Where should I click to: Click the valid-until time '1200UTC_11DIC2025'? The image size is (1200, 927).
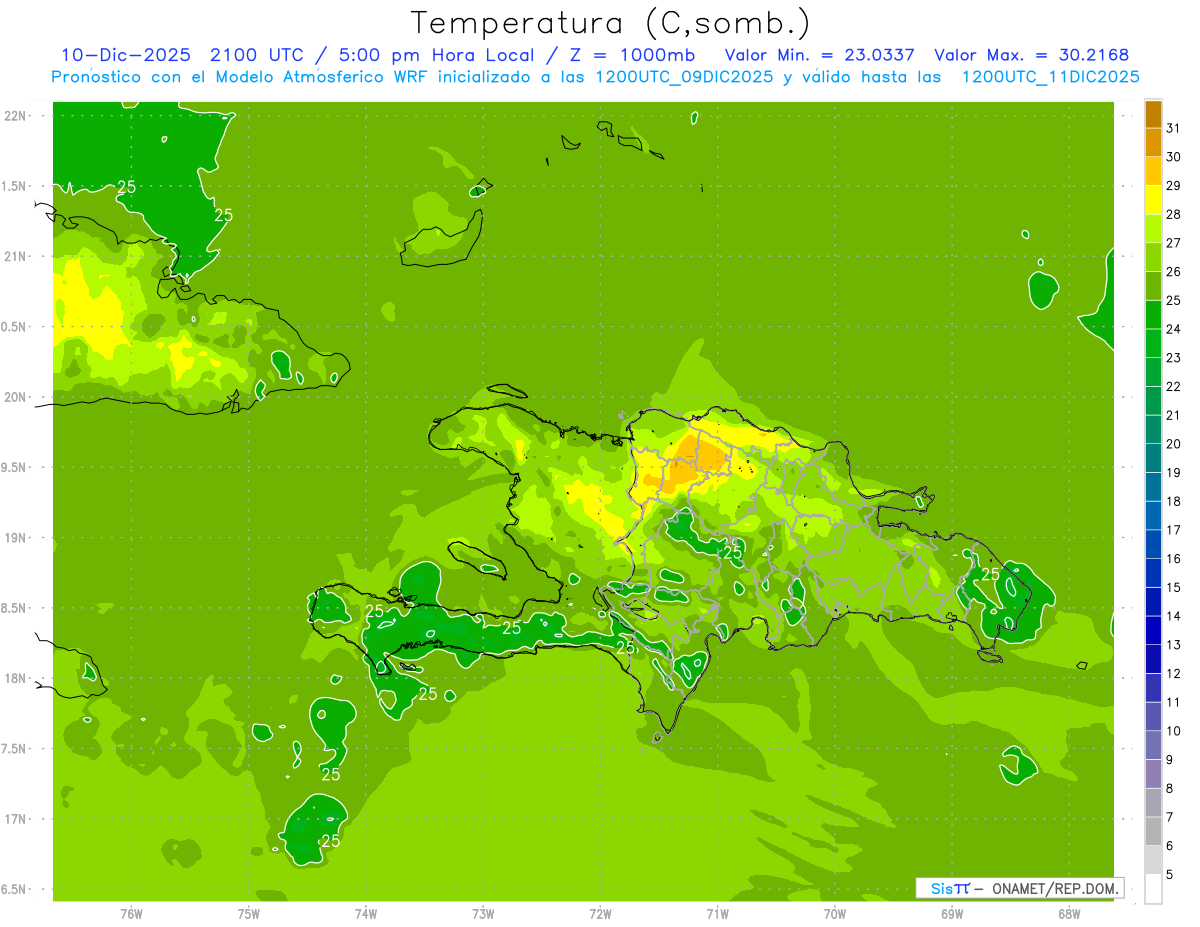(1051, 77)
